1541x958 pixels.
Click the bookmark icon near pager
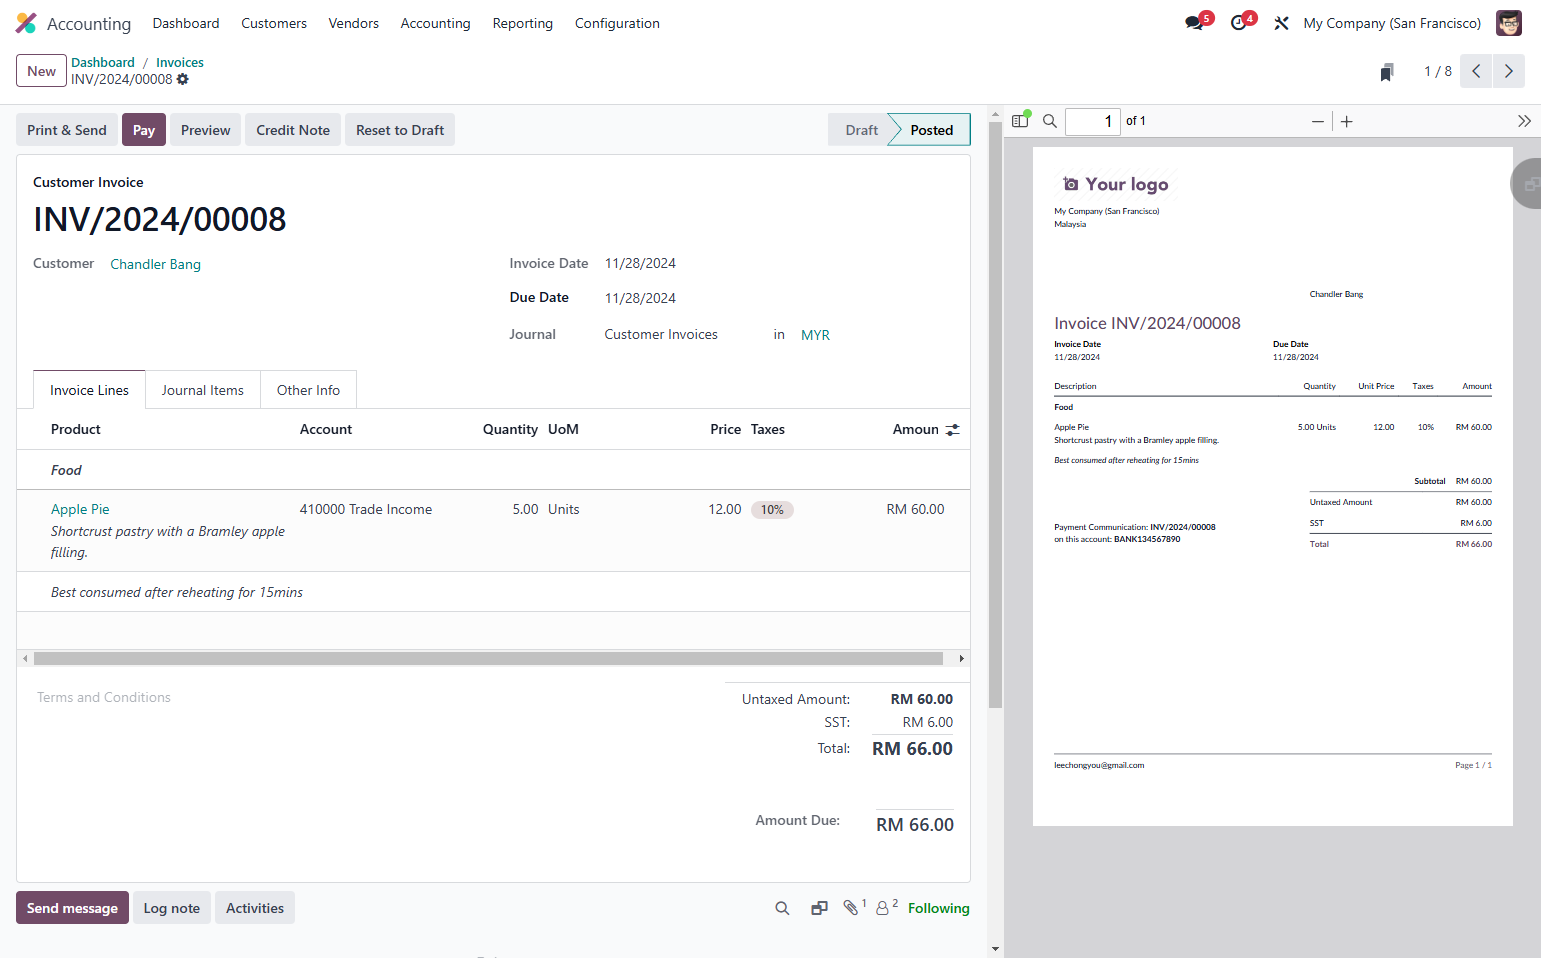pyautogui.click(x=1387, y=72)
